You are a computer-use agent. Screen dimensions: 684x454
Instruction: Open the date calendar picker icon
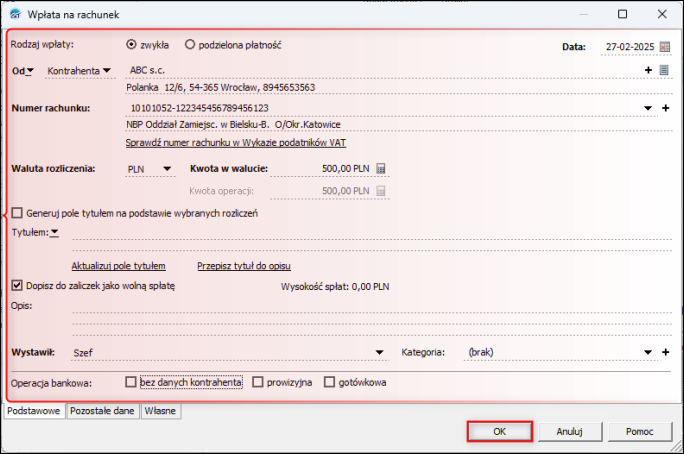click(665, 47)
